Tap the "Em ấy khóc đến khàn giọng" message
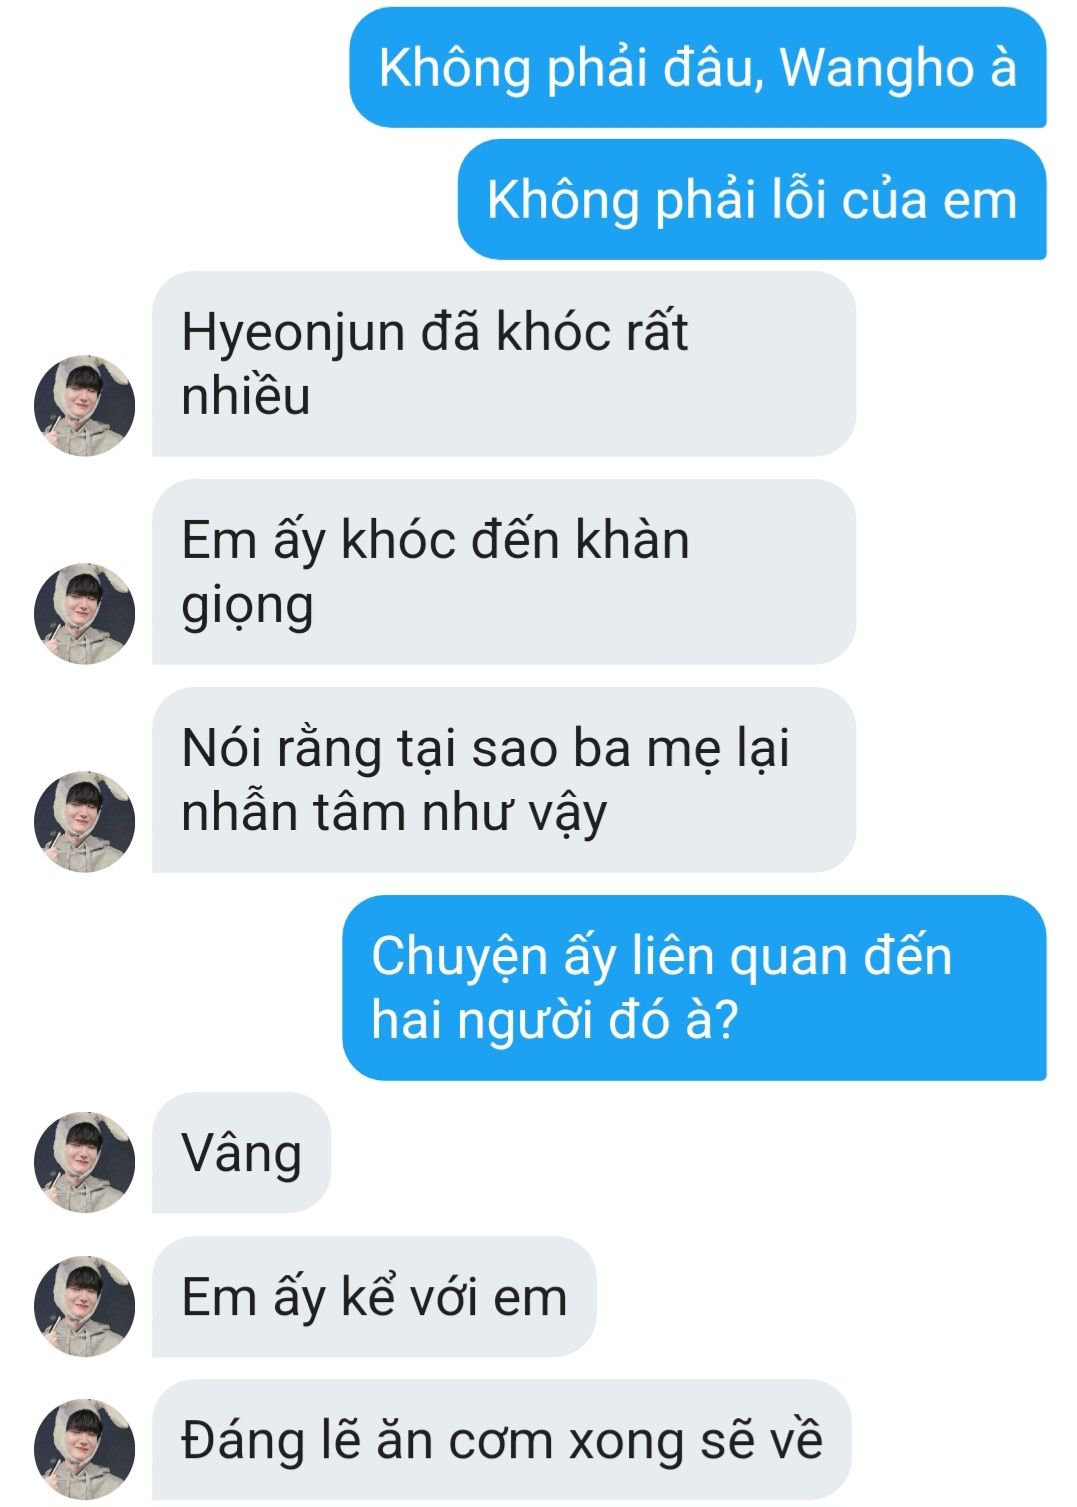 pos(504,572)
